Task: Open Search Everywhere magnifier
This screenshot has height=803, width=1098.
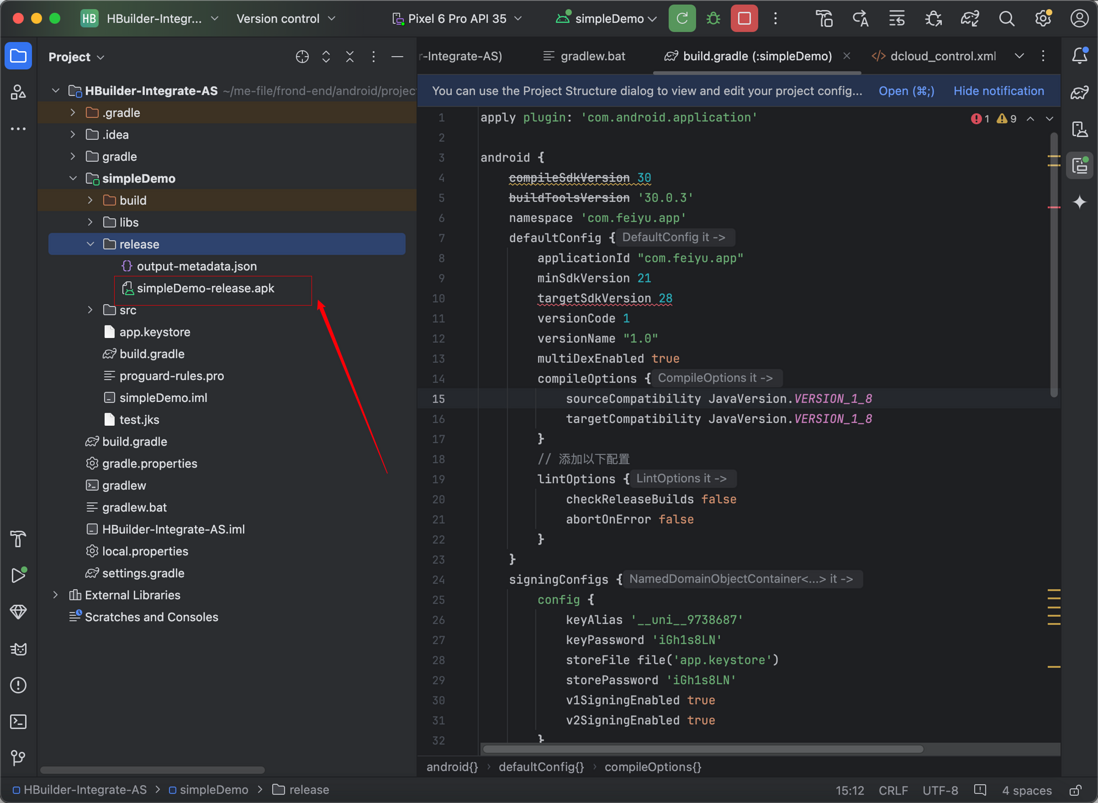Action: [1006, 19]
